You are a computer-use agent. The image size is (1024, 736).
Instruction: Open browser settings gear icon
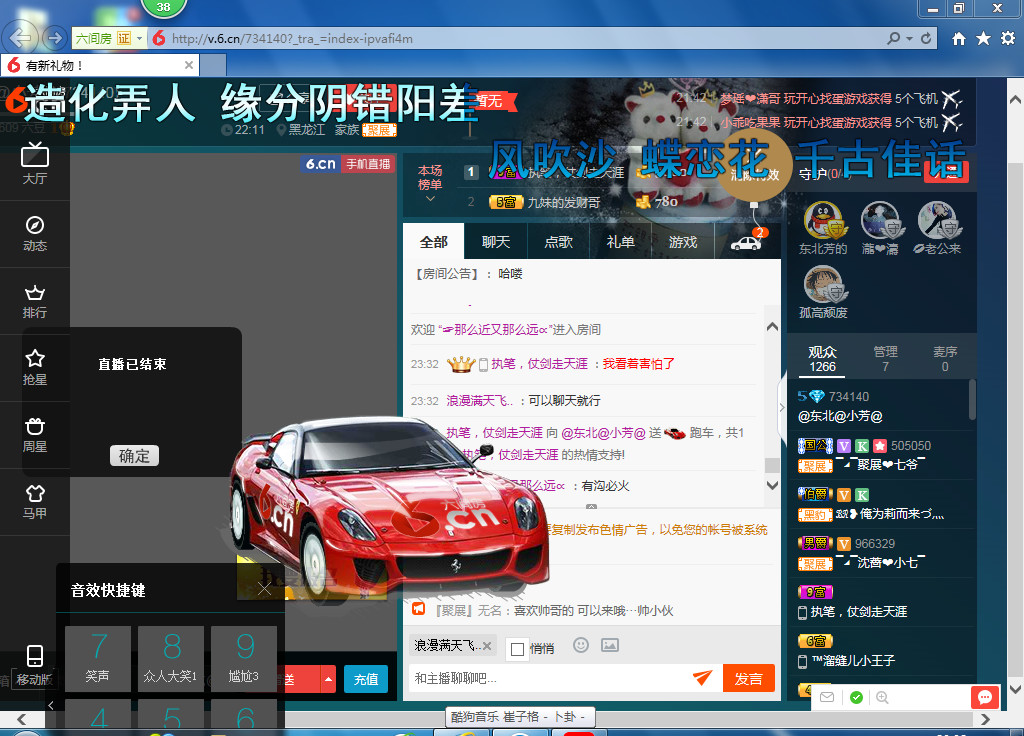pos(1008,39)
